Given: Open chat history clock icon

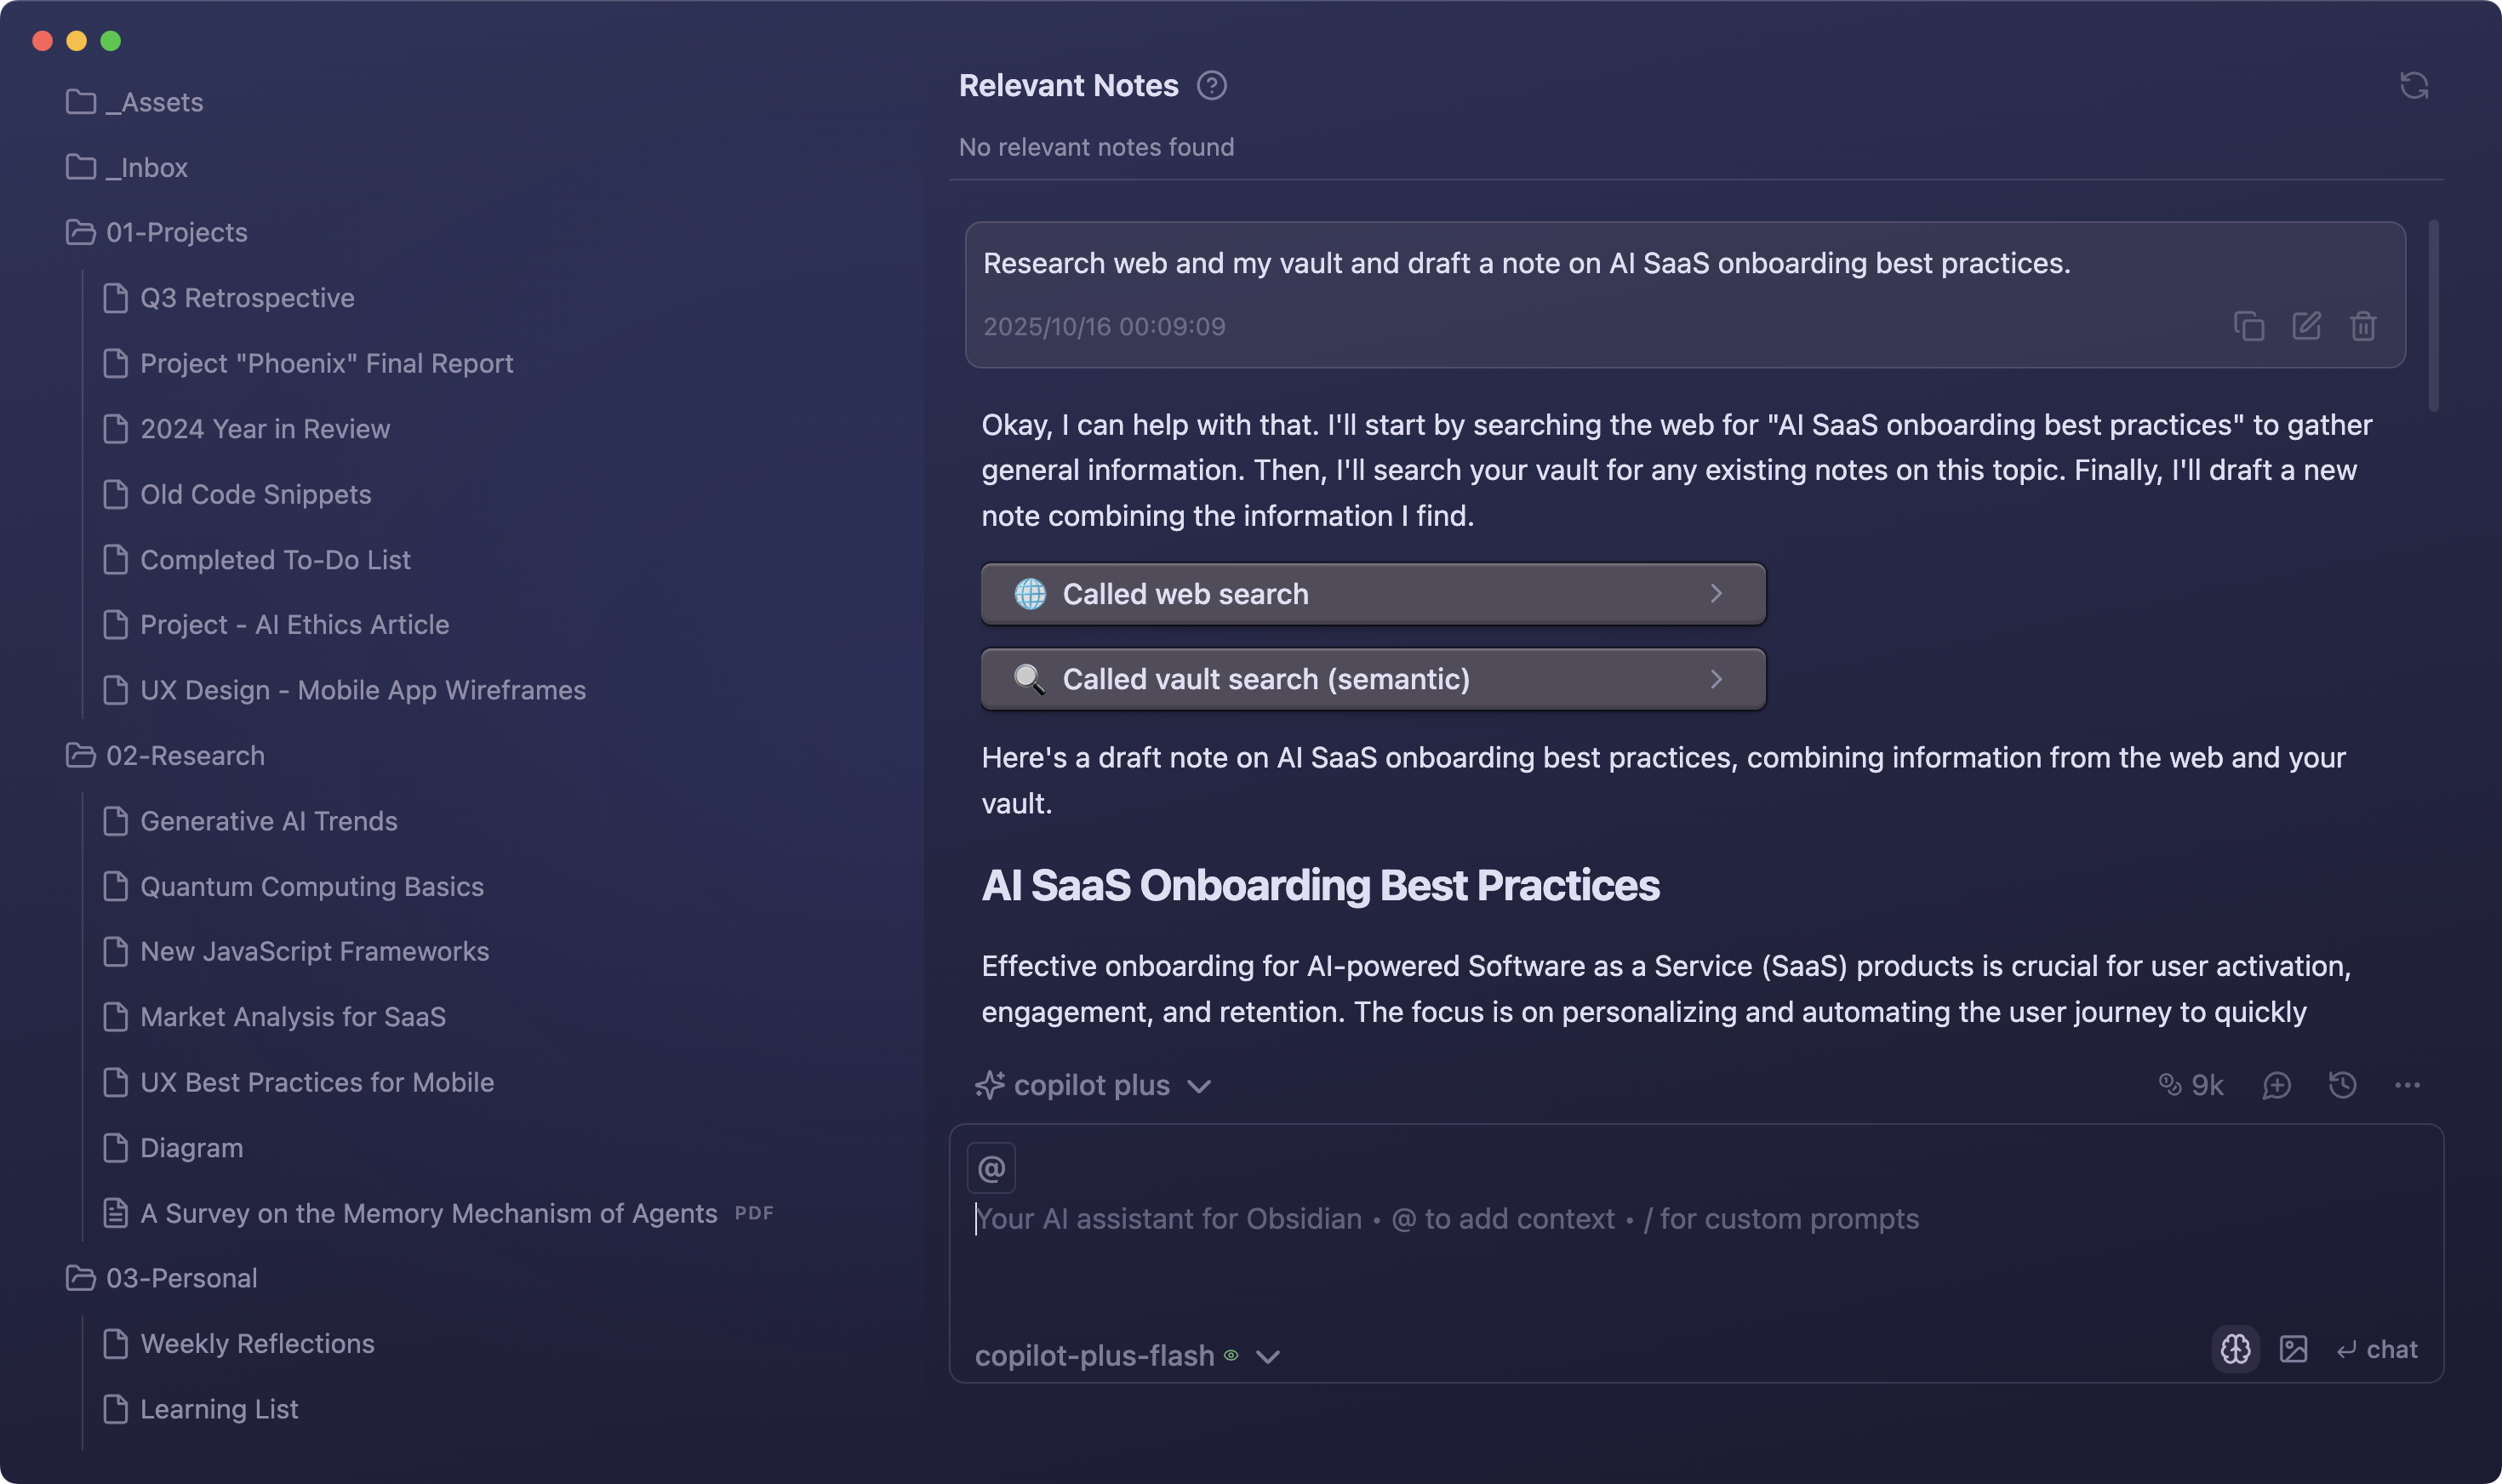Looking at the screenshot, I should [x=2342, y=1085].
